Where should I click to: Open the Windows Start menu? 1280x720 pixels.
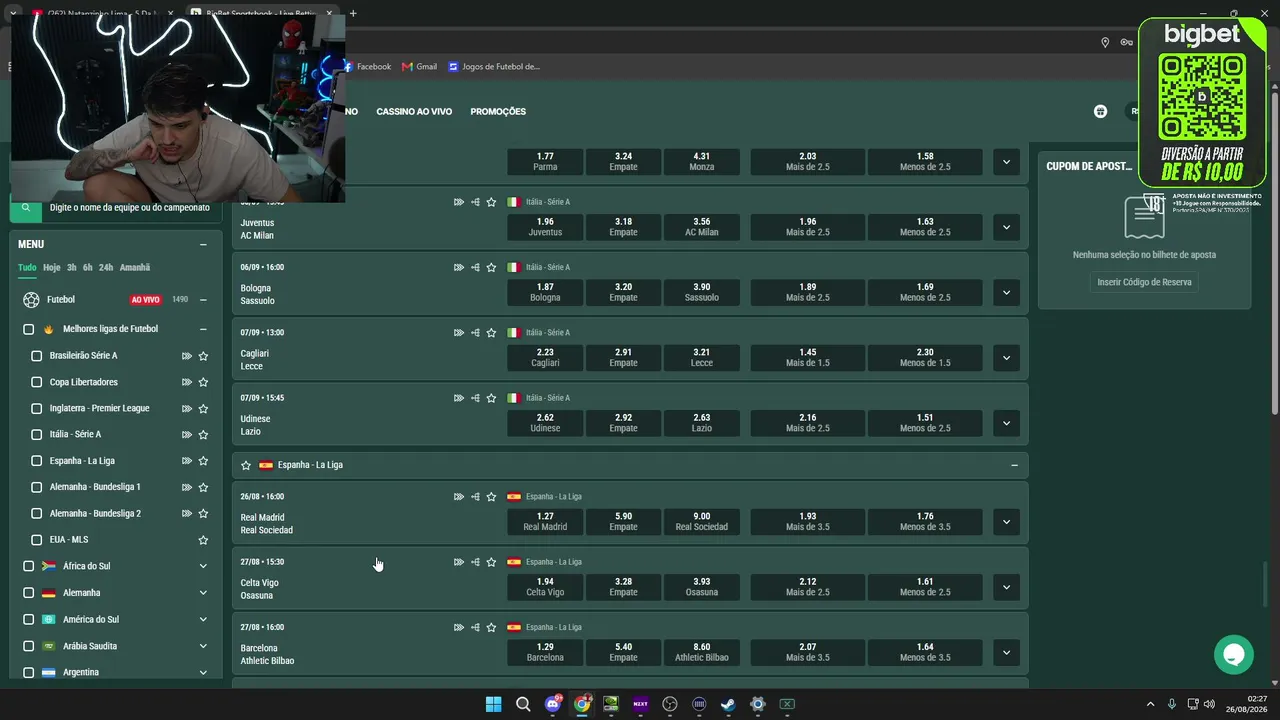coord(493,704)
